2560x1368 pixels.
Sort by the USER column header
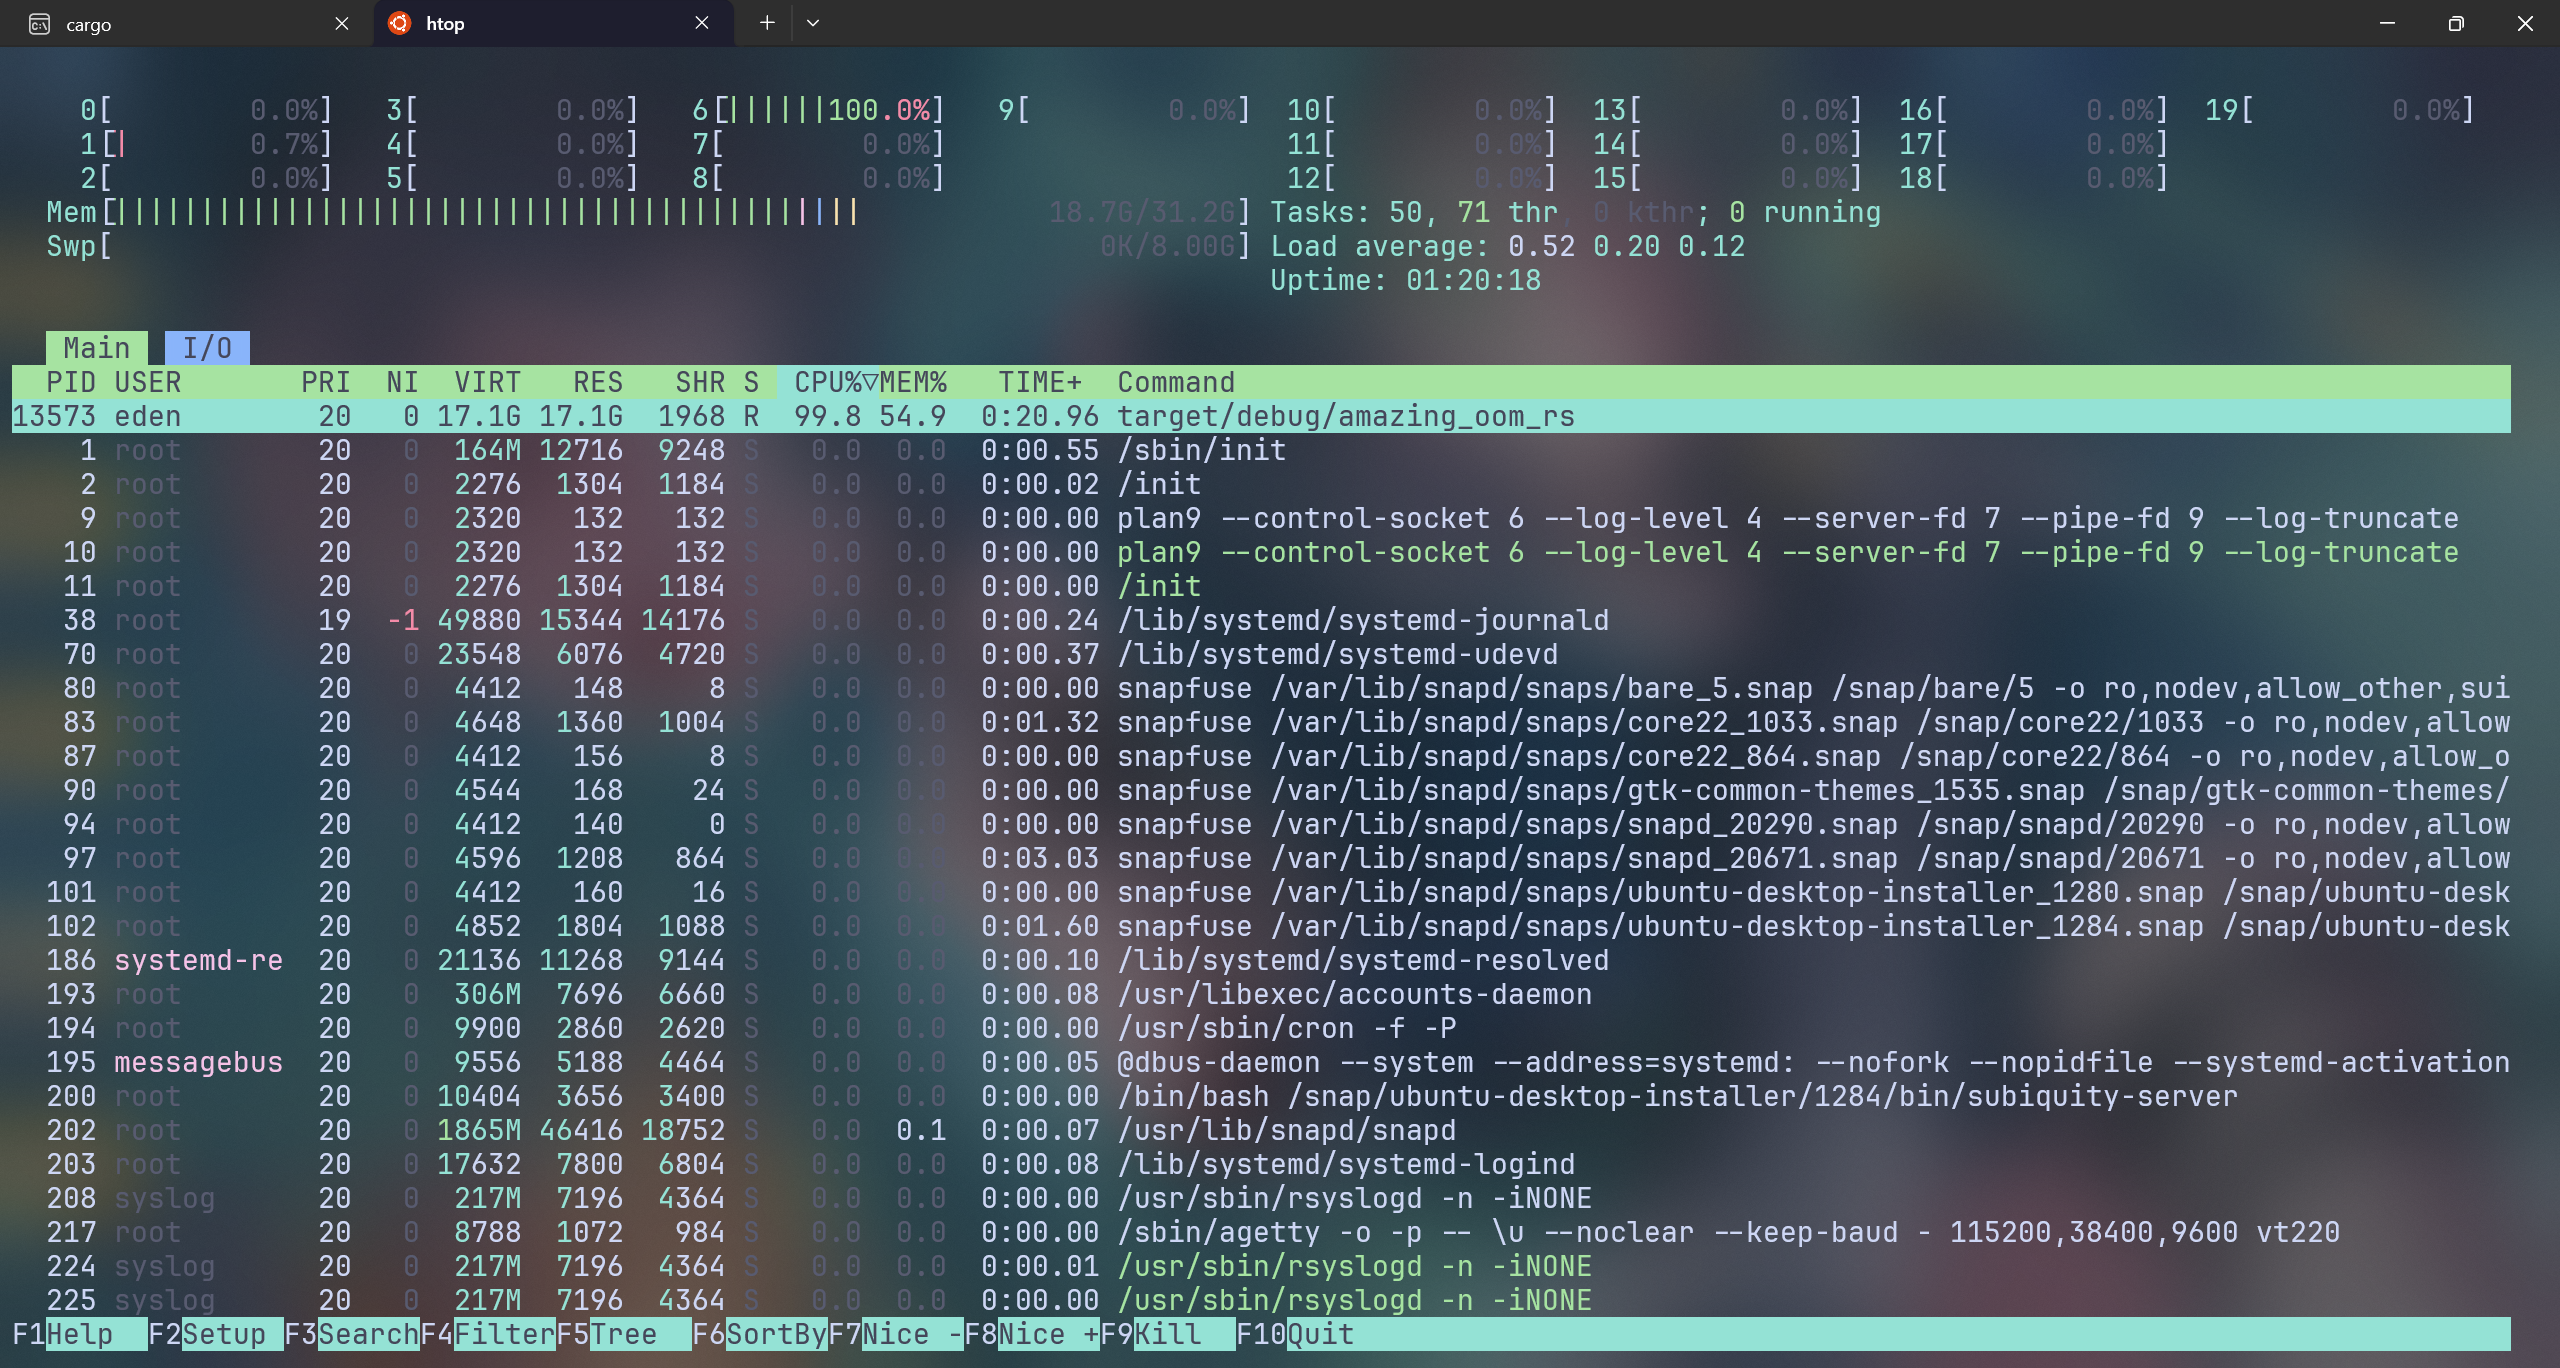pyautogui.click(x=148, y=382)
